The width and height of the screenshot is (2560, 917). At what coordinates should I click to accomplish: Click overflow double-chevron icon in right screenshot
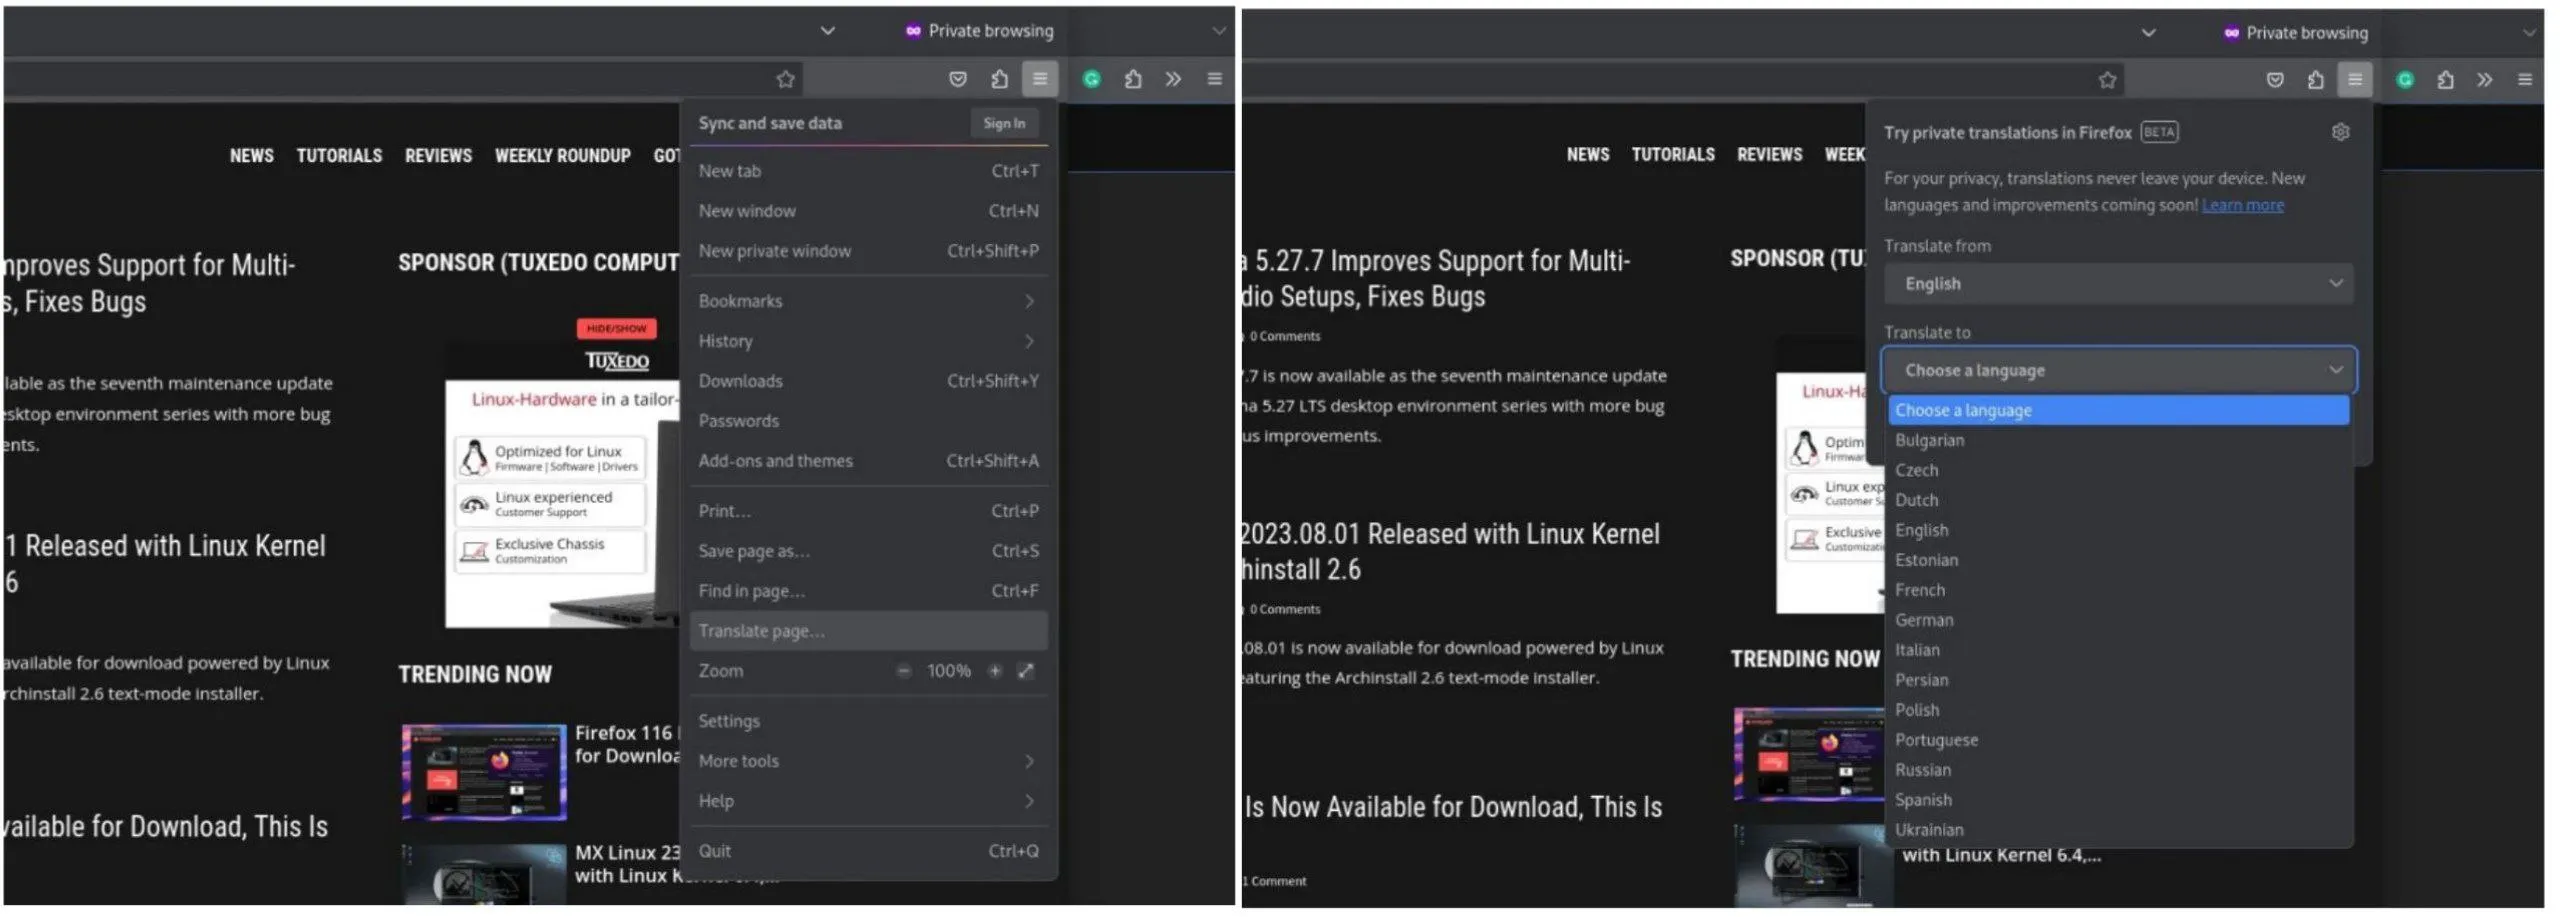pyautogui.click(x=2484, y=80)
